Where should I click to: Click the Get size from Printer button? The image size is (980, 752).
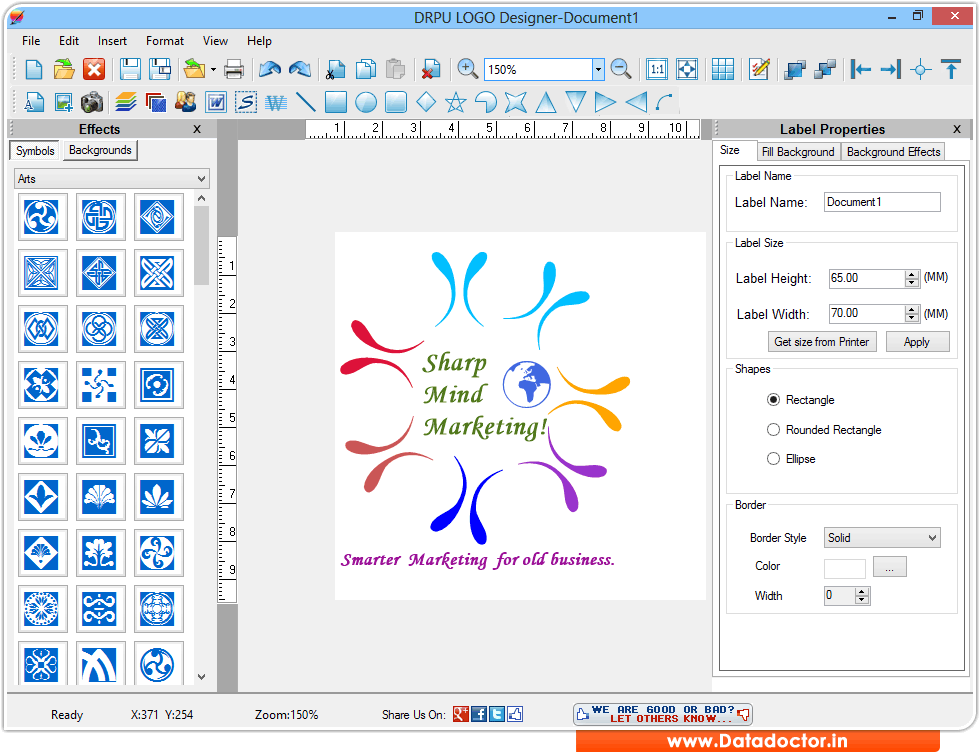[x=822, y=341]
